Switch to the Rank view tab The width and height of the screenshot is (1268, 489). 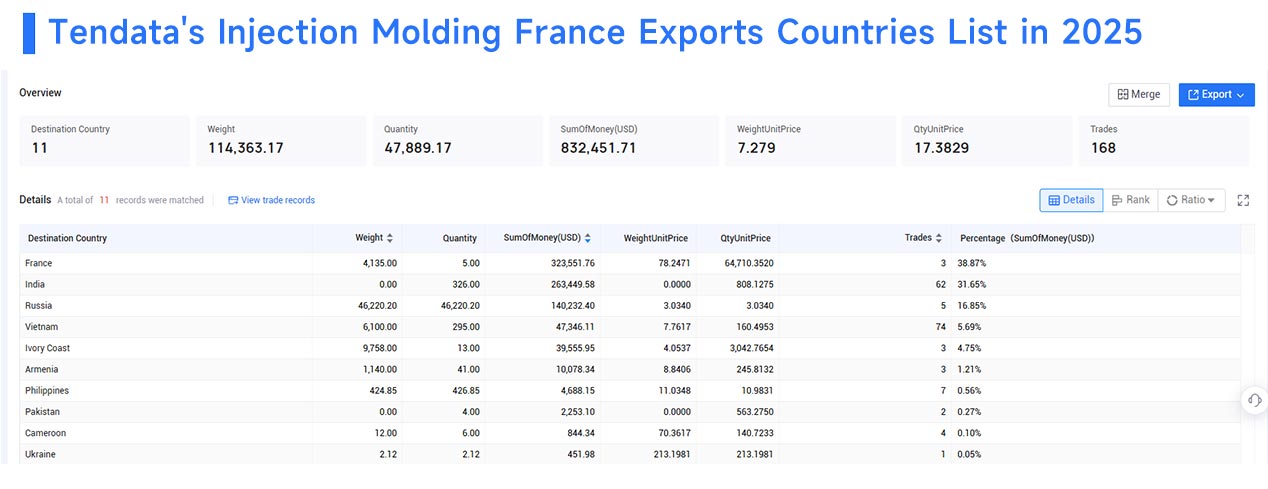tap(1130, 200)
